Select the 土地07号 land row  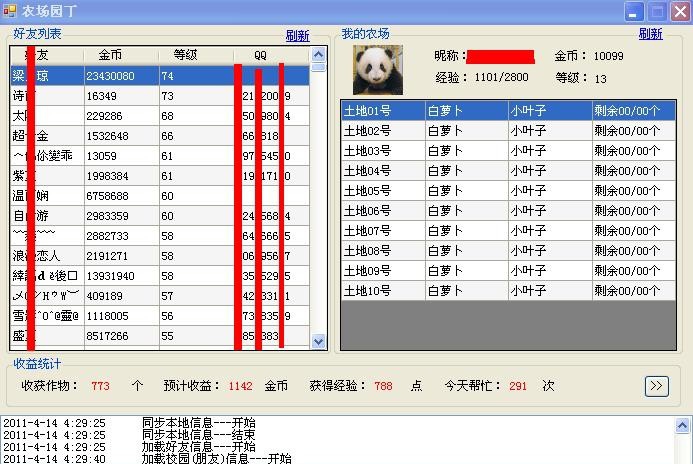pos(508,231)
